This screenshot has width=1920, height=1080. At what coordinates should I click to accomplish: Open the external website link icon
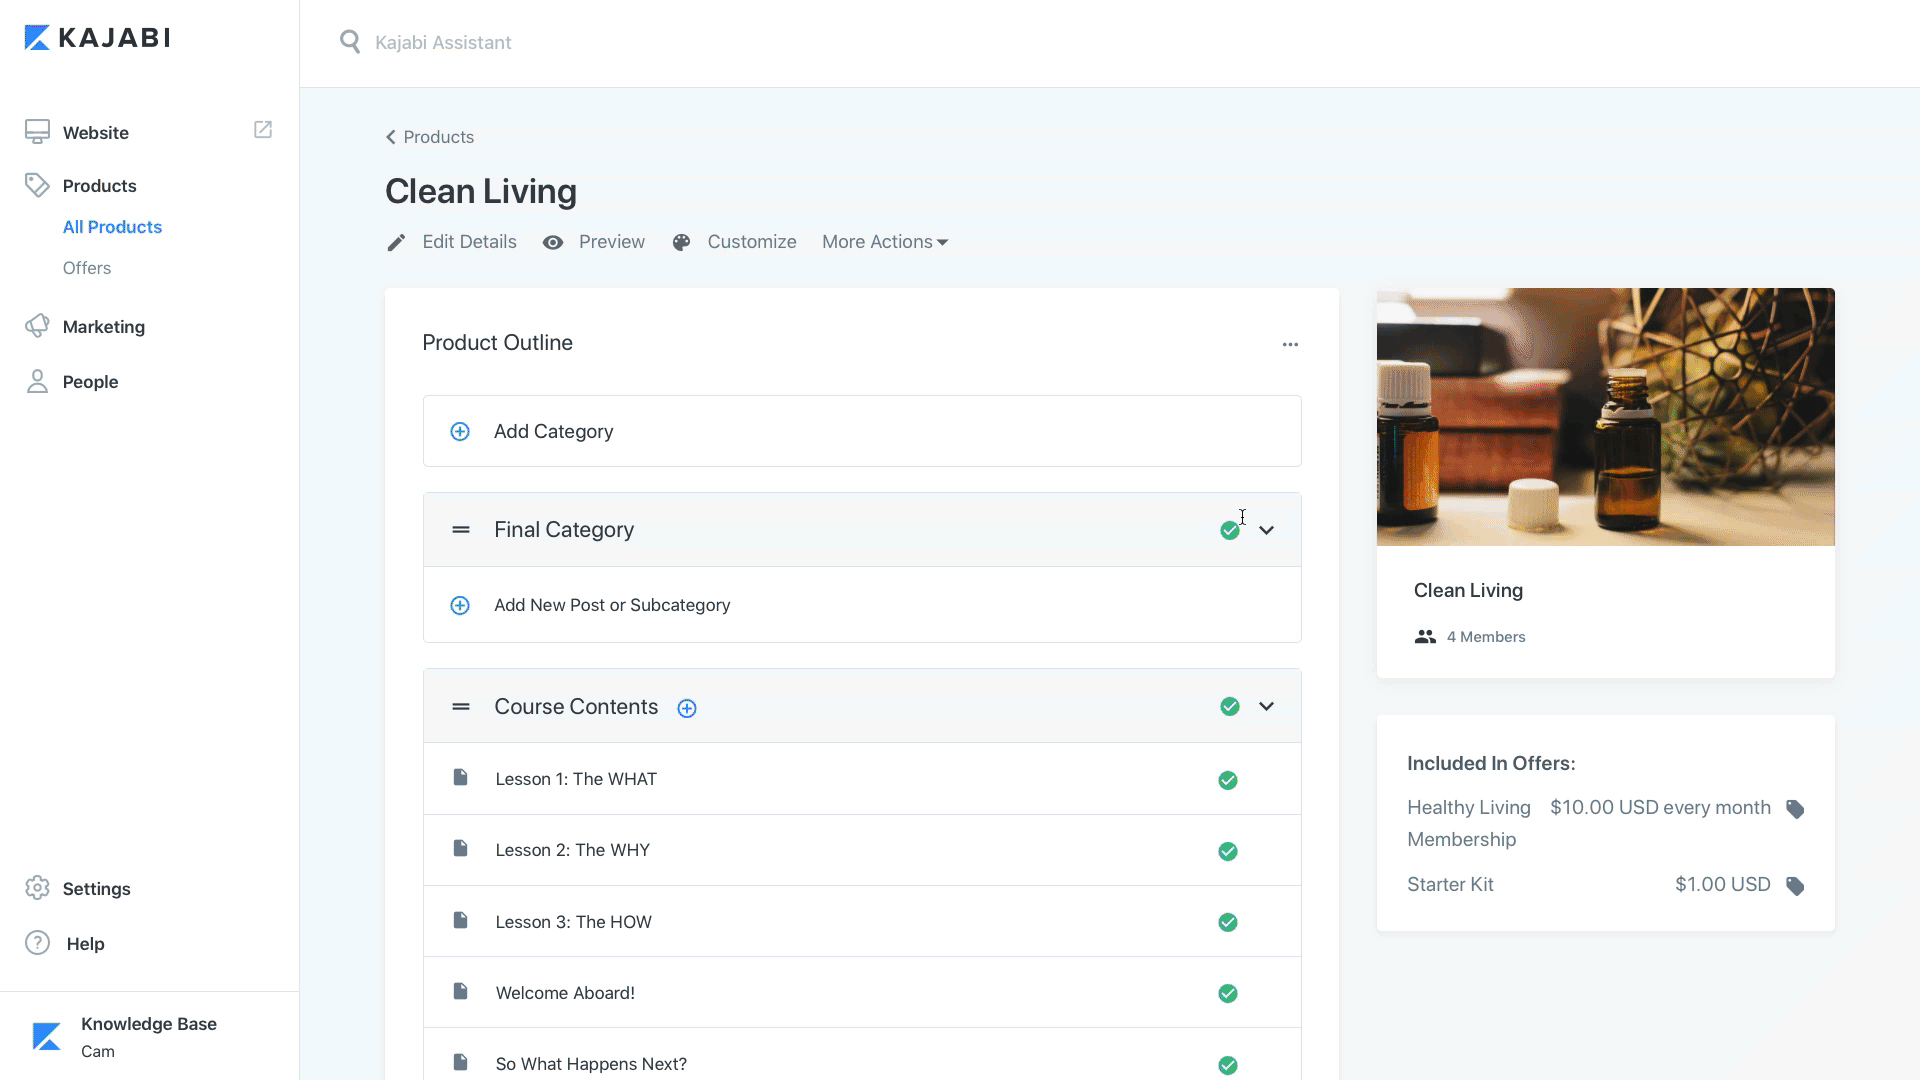[263, 130]
